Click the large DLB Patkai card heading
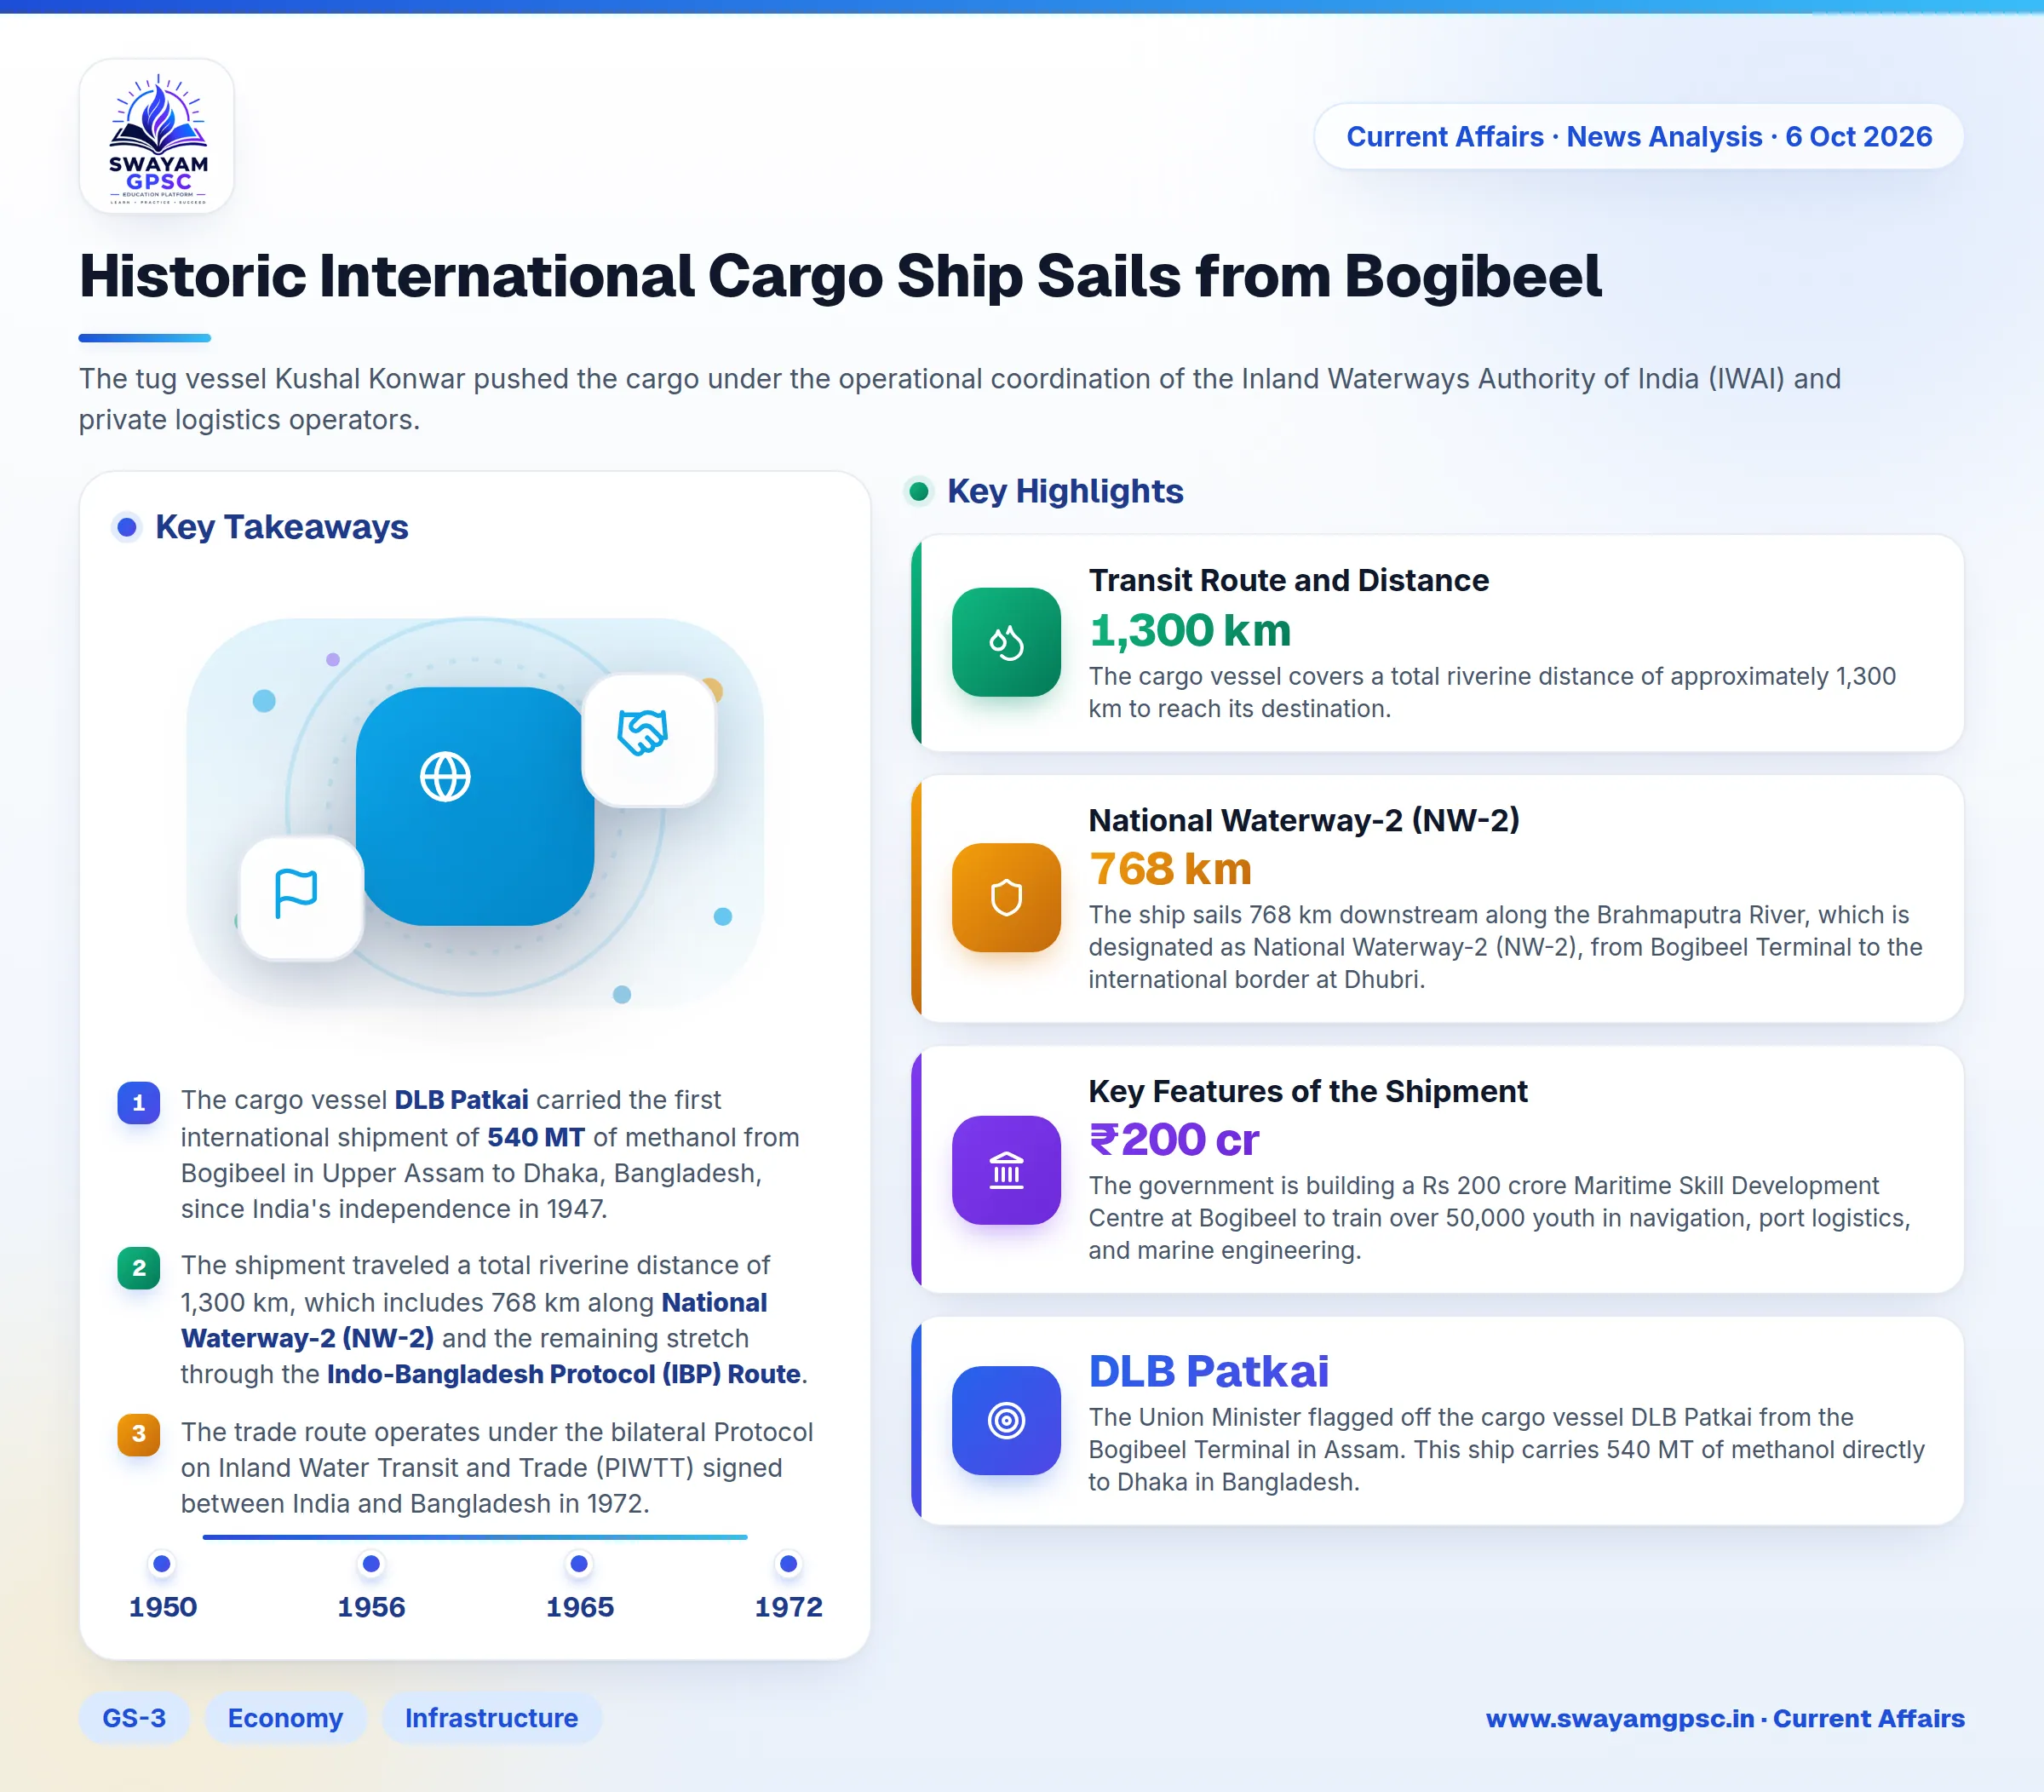2044x1792 pixels. coord(1209,1371)
